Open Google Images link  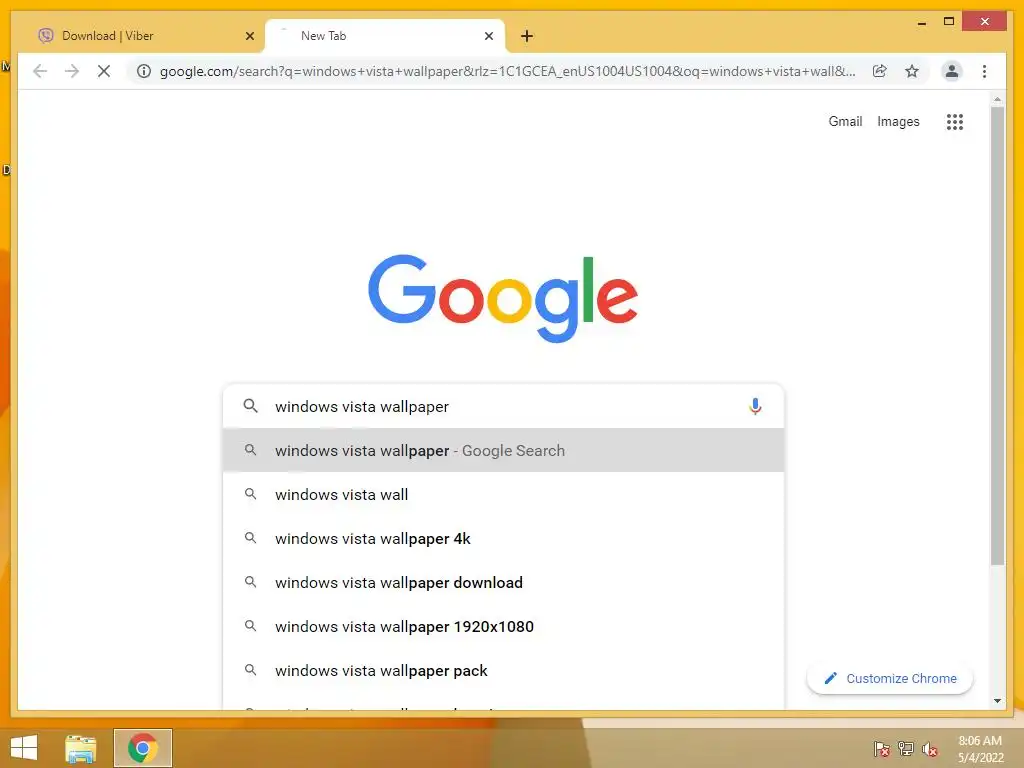click(898, 121)
